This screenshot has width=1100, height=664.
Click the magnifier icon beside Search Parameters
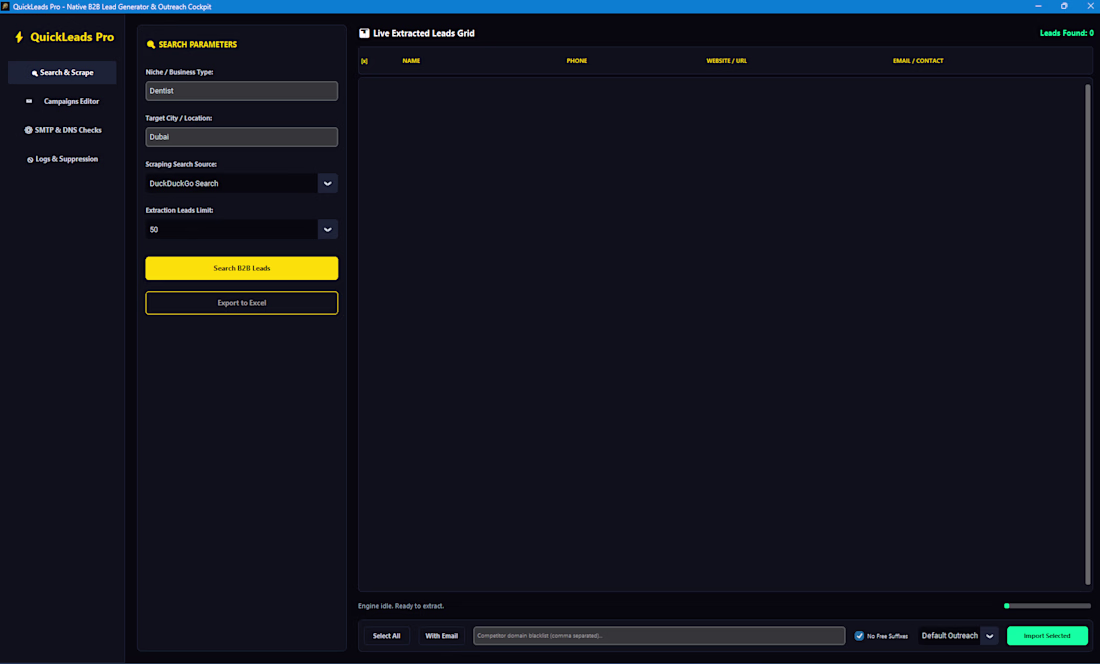pos(151,44)
